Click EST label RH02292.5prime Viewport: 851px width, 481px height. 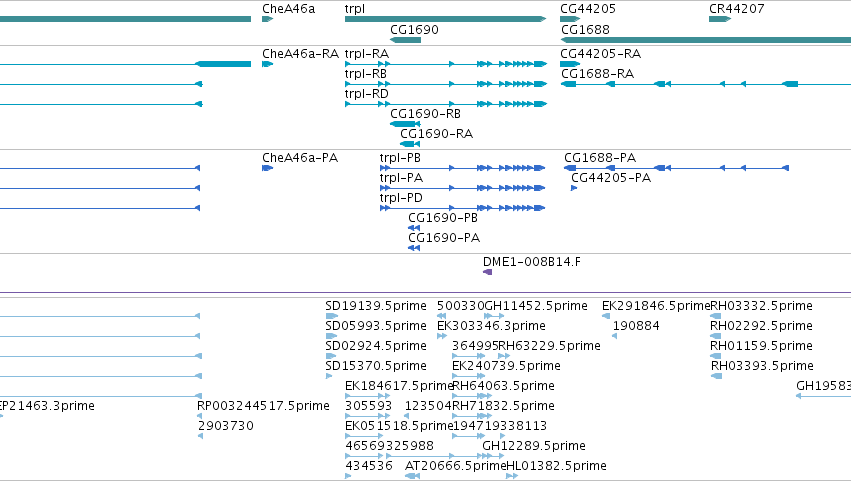coord(761,326)
